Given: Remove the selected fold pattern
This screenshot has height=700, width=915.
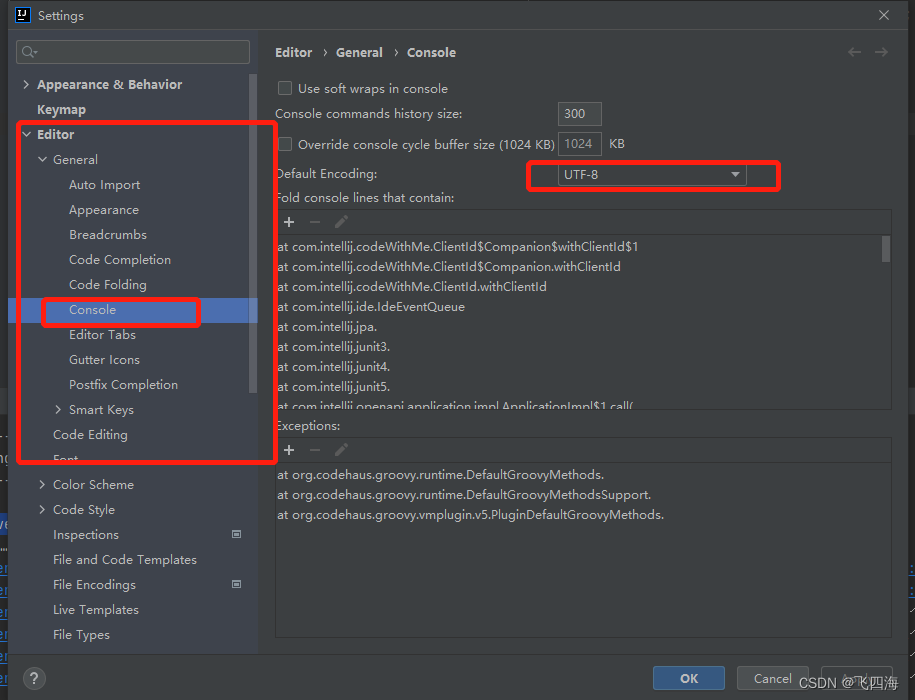Looking at the screenshot, I should point(312,221).
